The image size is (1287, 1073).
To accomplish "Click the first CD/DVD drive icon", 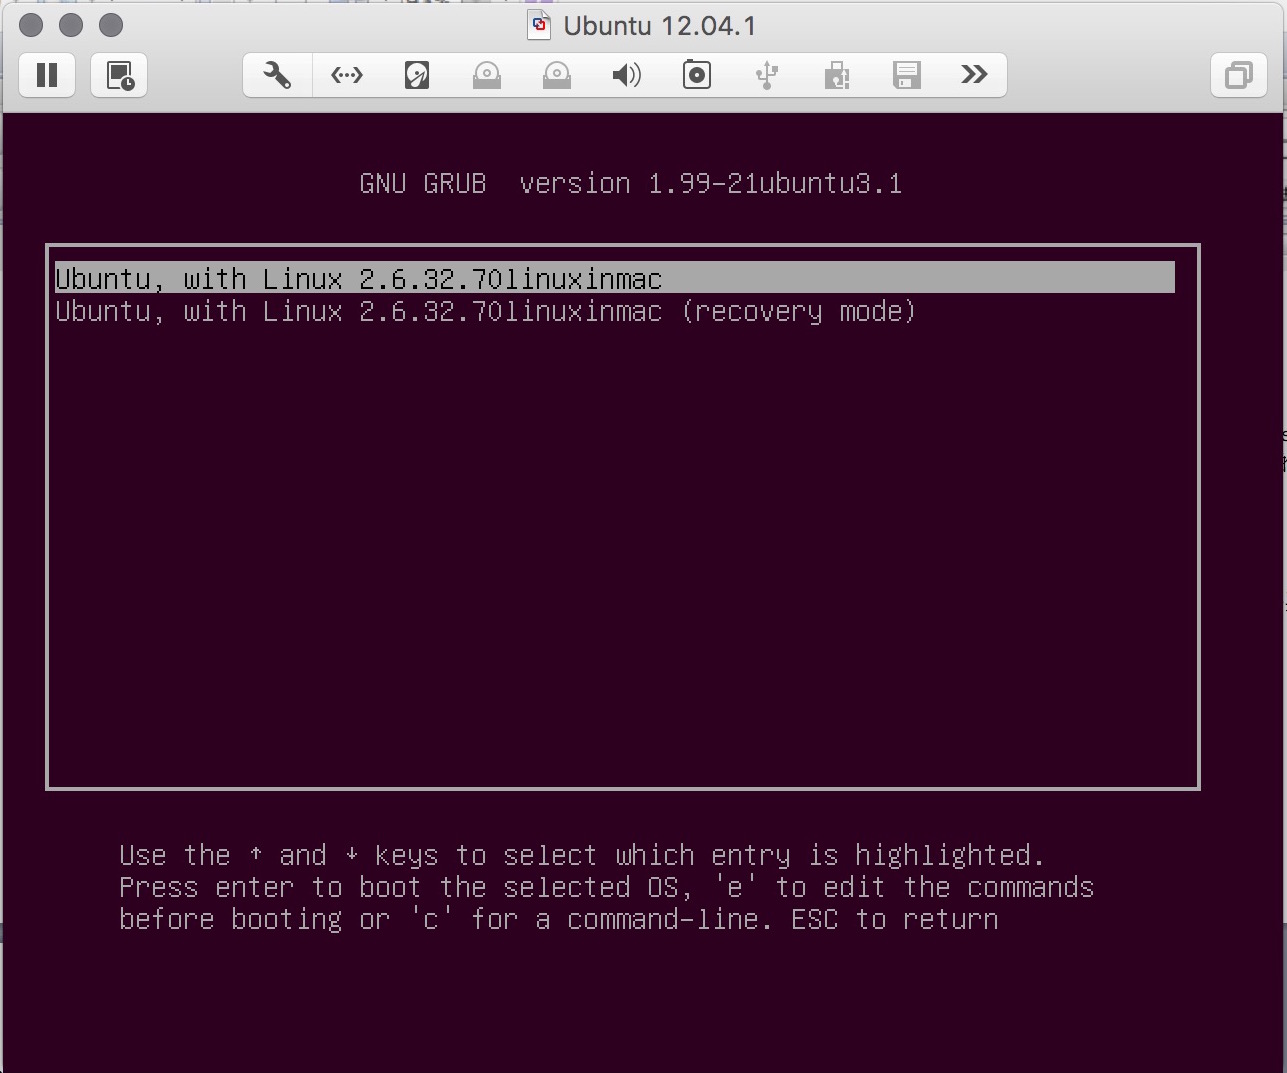I will (487, 75).
